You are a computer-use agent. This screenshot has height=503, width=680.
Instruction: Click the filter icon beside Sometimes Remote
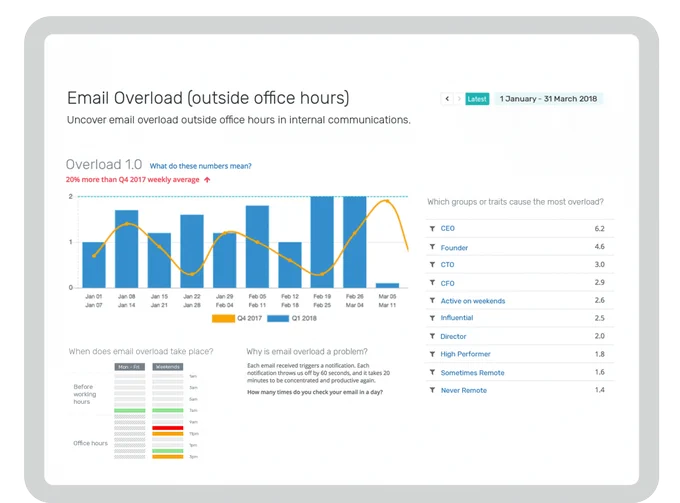(432, 372)
